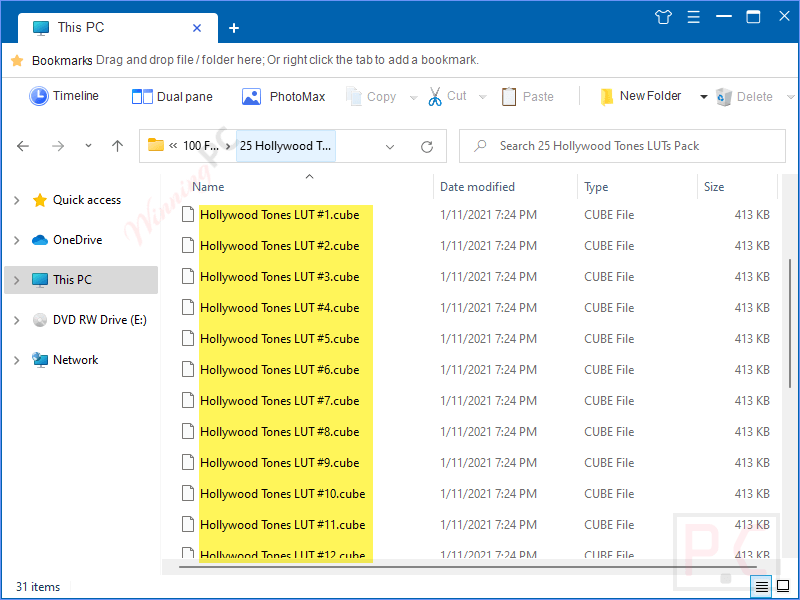Expand DVD RW Drive (E:) node
The image size is (800, 600).
click(16, 320)
